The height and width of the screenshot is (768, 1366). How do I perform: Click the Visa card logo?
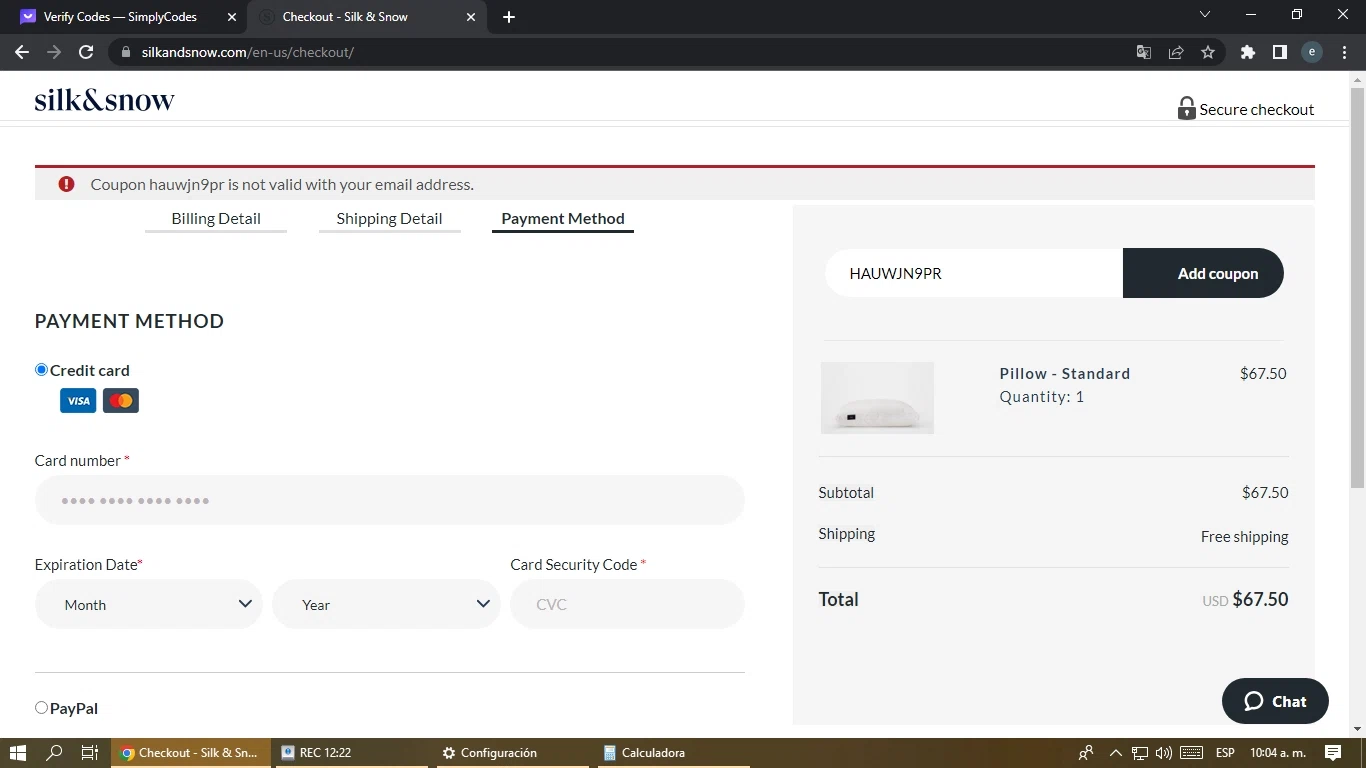coord(78,401)
